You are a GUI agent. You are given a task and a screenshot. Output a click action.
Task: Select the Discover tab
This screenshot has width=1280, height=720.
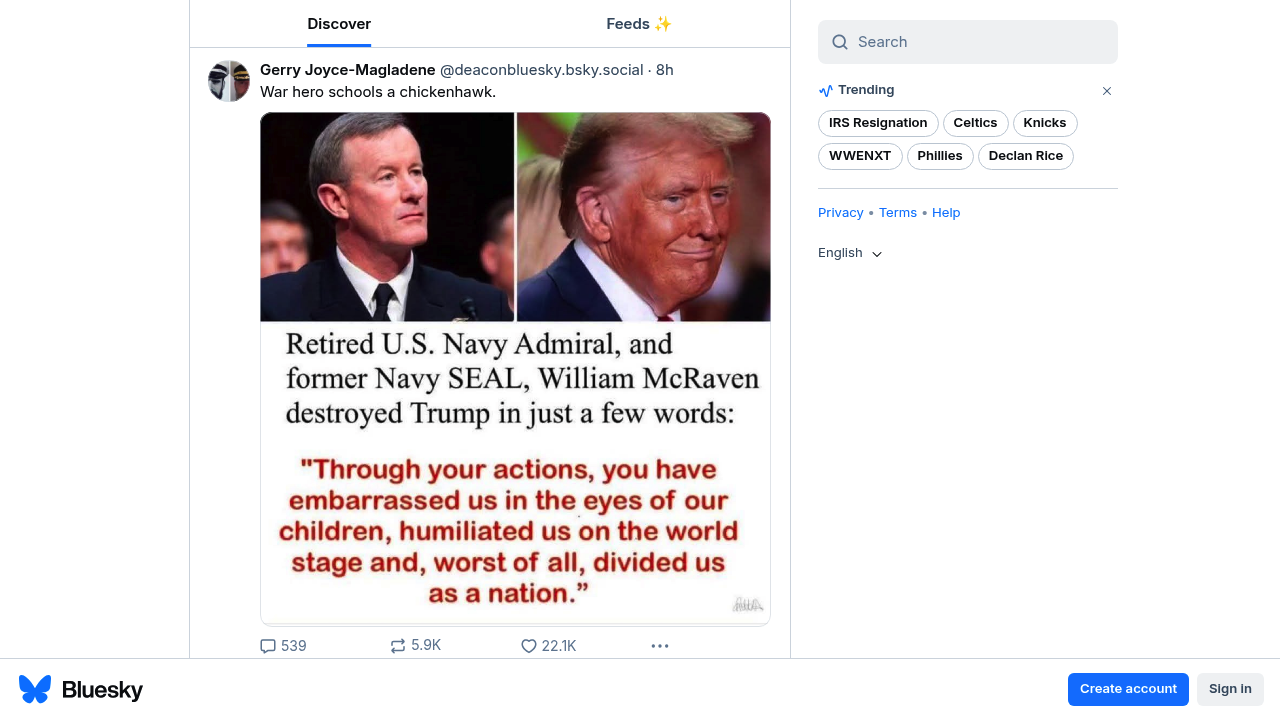pos(339,24)
